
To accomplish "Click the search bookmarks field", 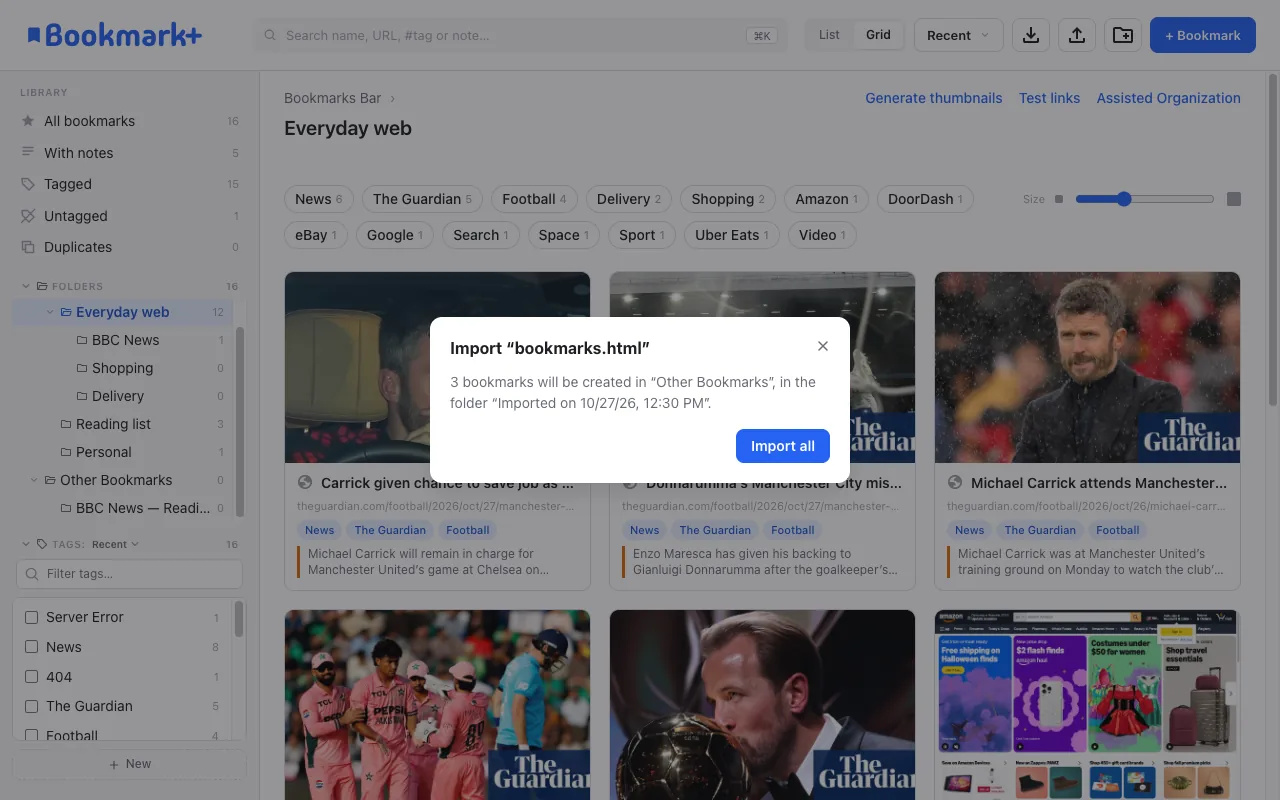I will pyautogui.click(x=520, y=35).
